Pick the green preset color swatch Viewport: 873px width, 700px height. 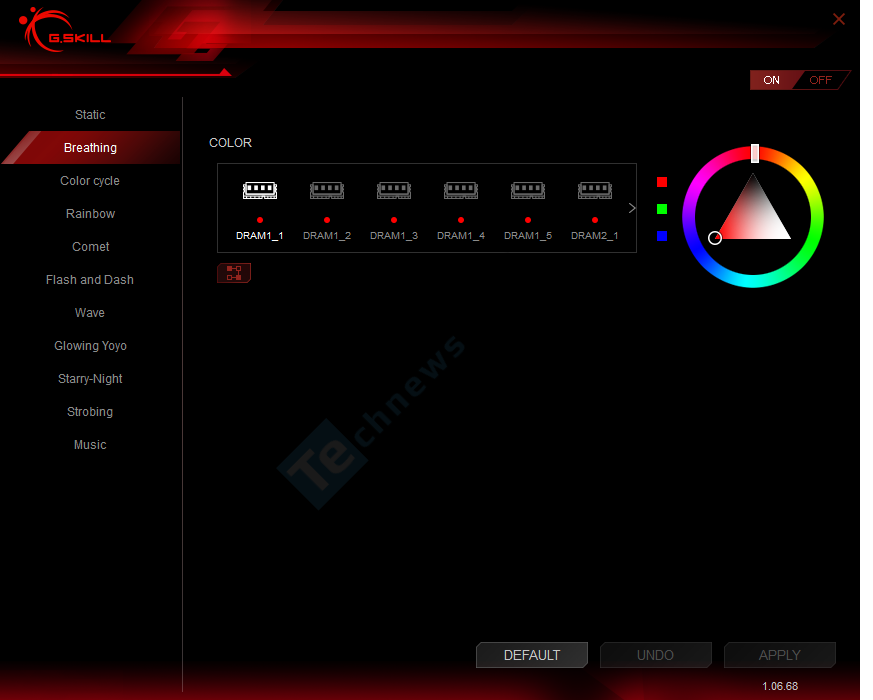point(662,209)
